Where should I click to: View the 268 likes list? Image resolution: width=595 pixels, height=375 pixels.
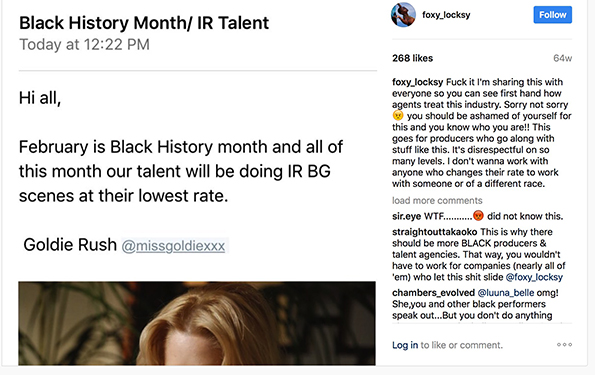tap(412, 58)
